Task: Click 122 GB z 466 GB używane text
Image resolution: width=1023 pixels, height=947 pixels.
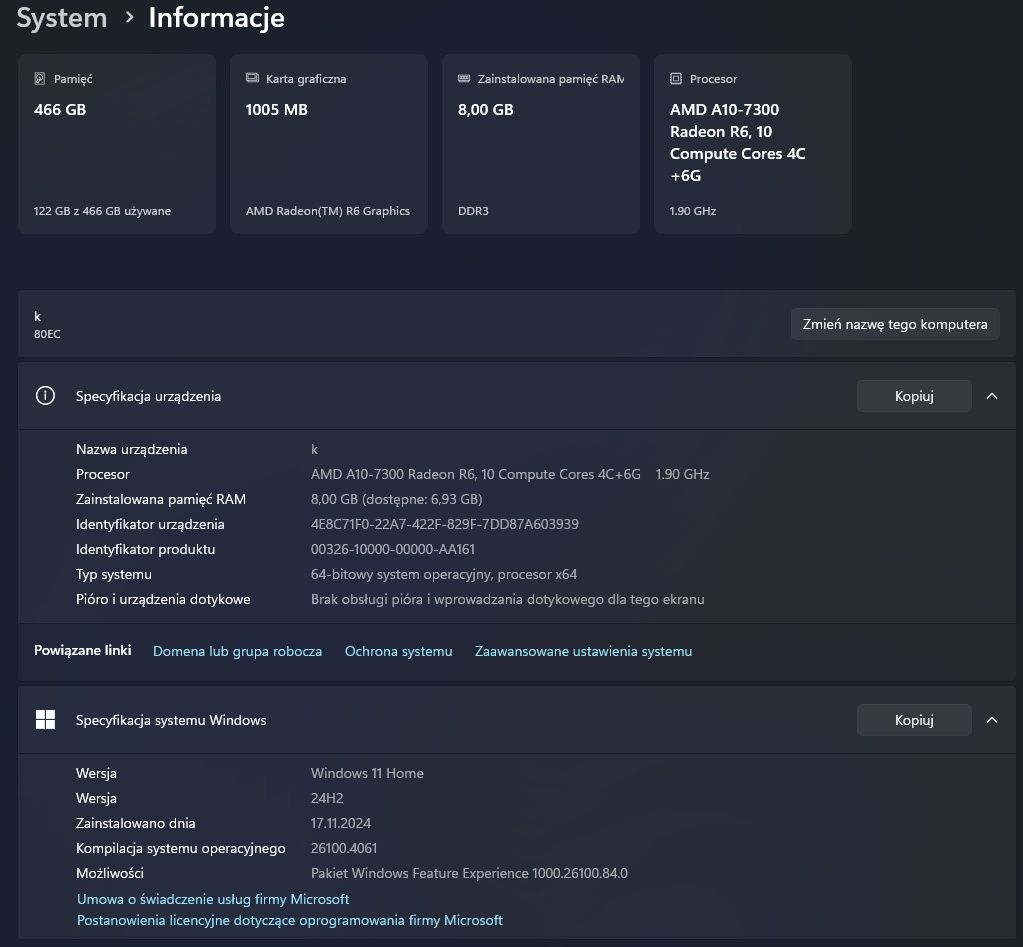Action: point(102,211)
